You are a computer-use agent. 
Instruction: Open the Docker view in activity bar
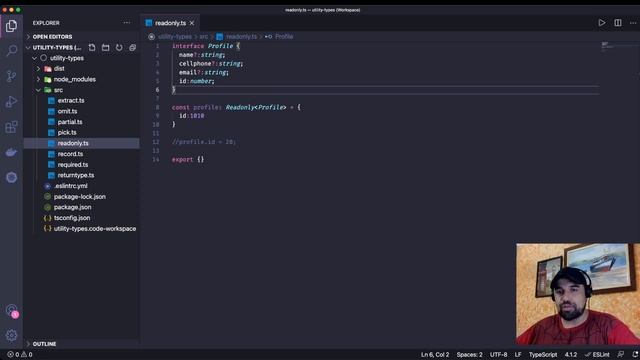tap(11, 152)
